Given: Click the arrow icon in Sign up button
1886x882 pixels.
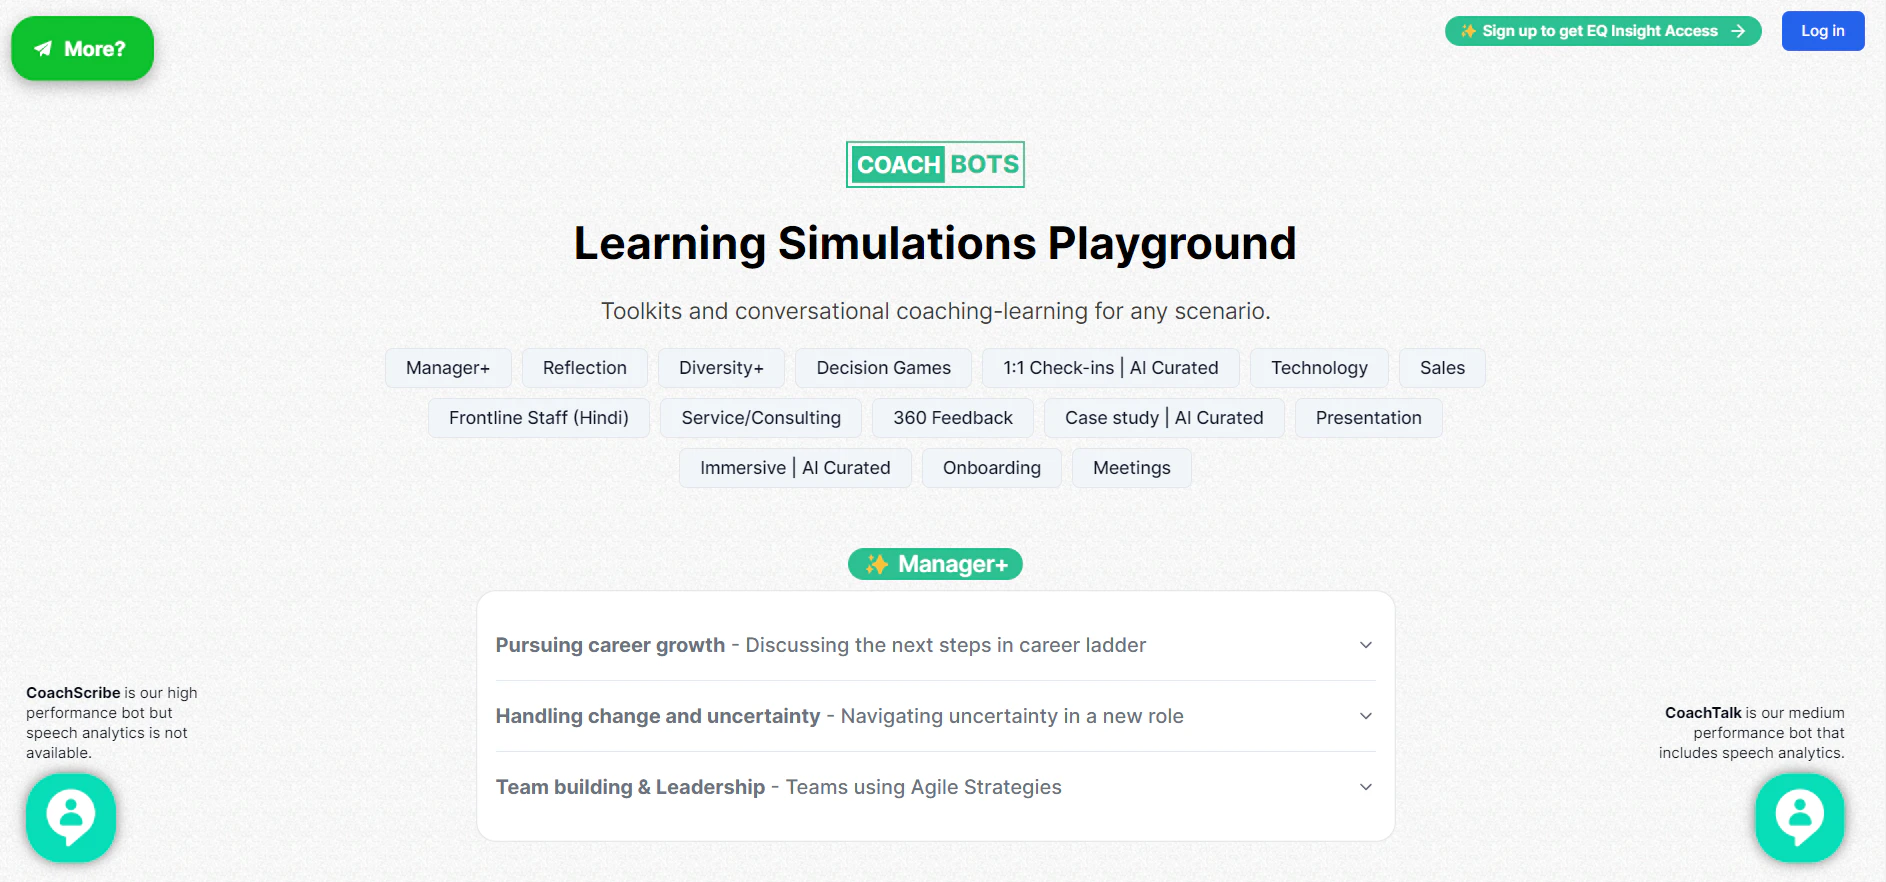Looking at the screenshot, I should (x=1738, y=31).
